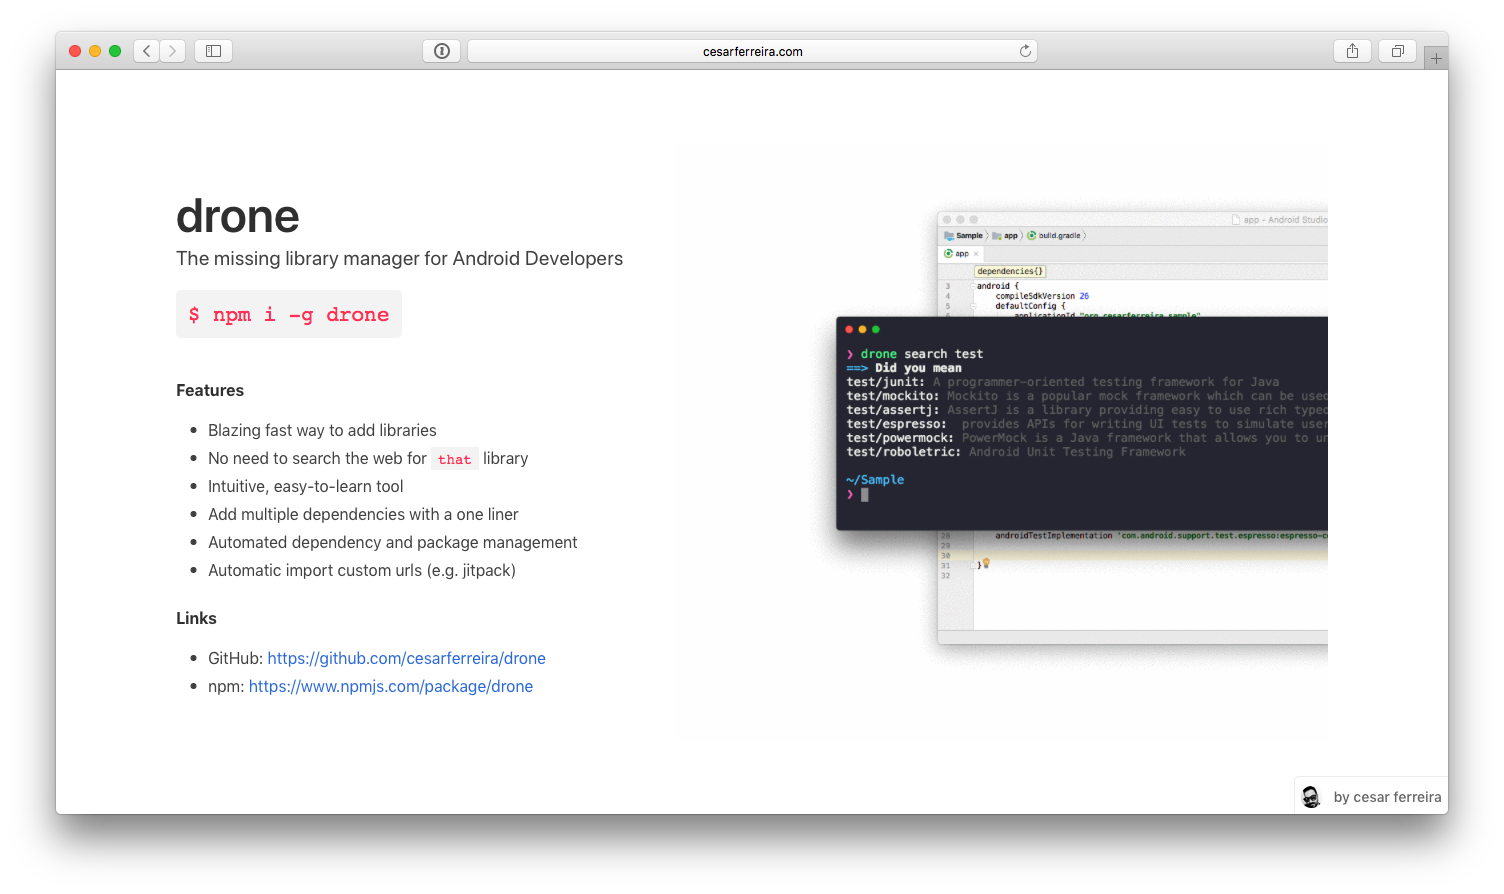The height and width of the screenshot is (894, 1504).
Task: Click the cesarferreira.com address bar
Action: pyautogui.click(x=752, y=51)
